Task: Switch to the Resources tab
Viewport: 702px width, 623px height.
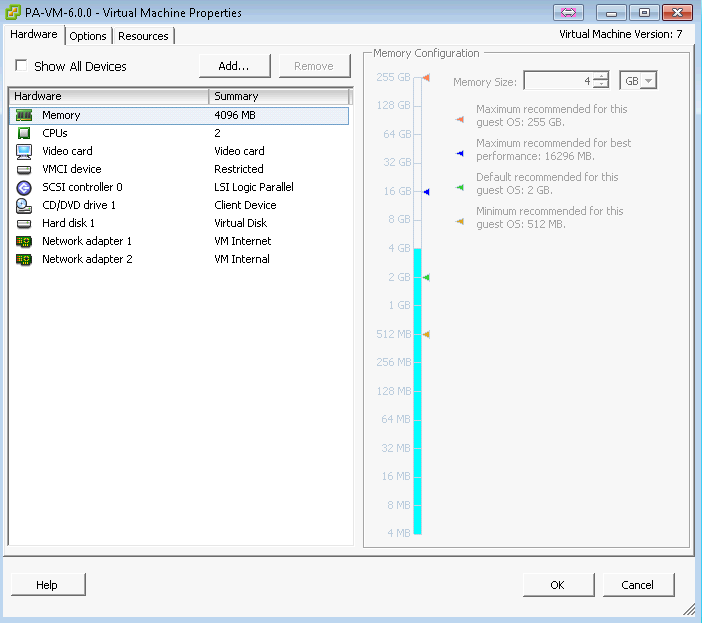Action: point(143,36)
